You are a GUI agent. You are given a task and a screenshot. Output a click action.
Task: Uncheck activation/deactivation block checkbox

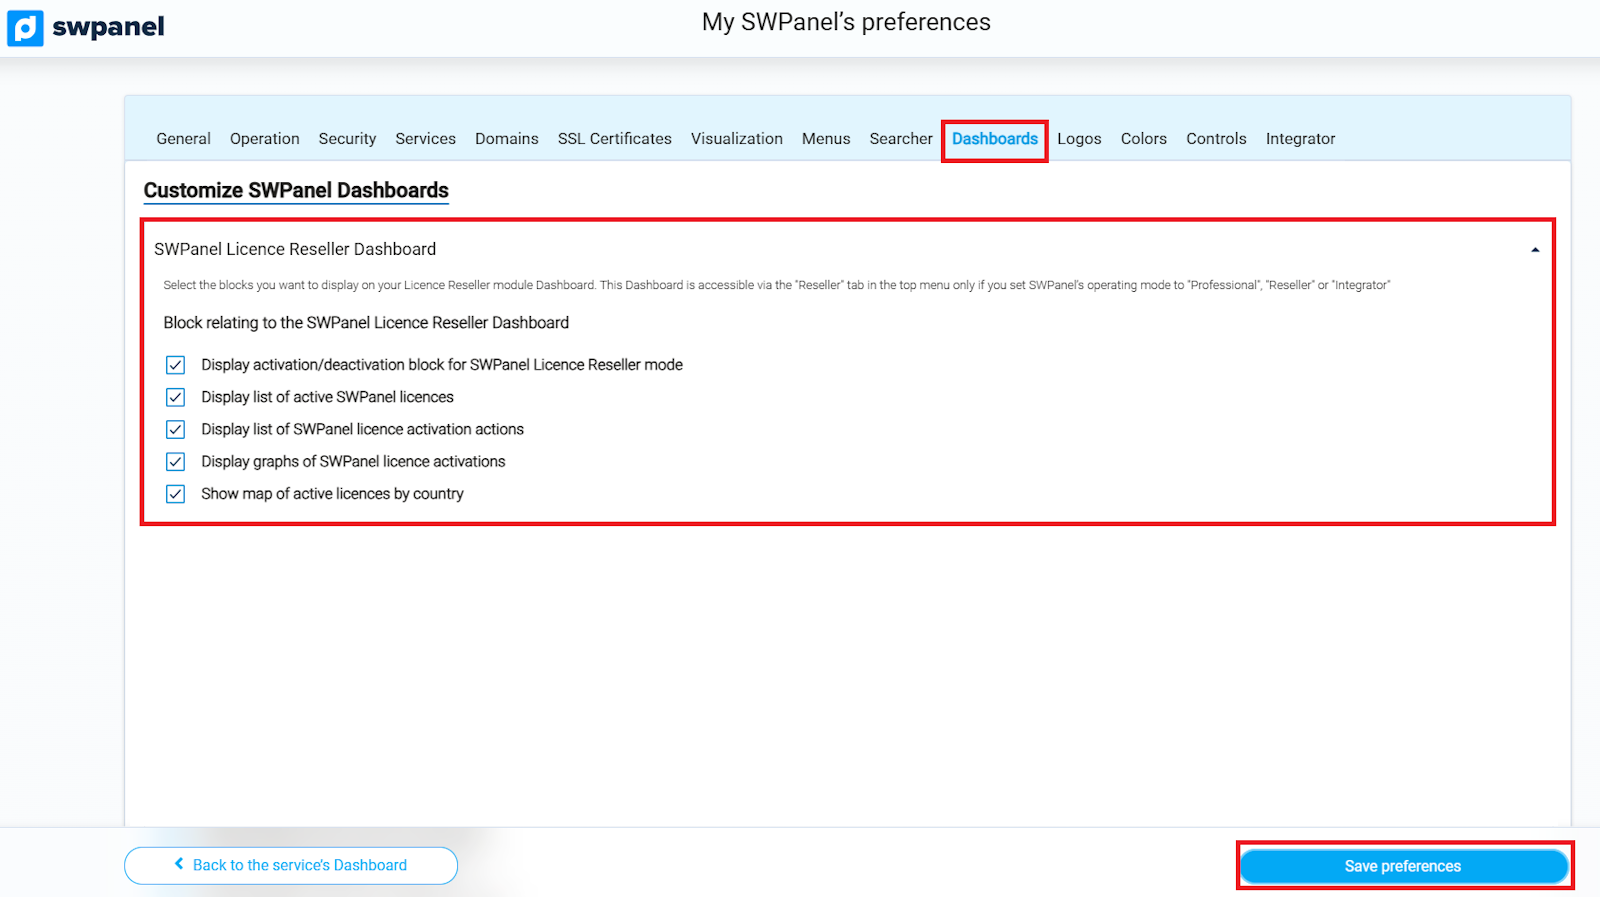click(176, 365)
